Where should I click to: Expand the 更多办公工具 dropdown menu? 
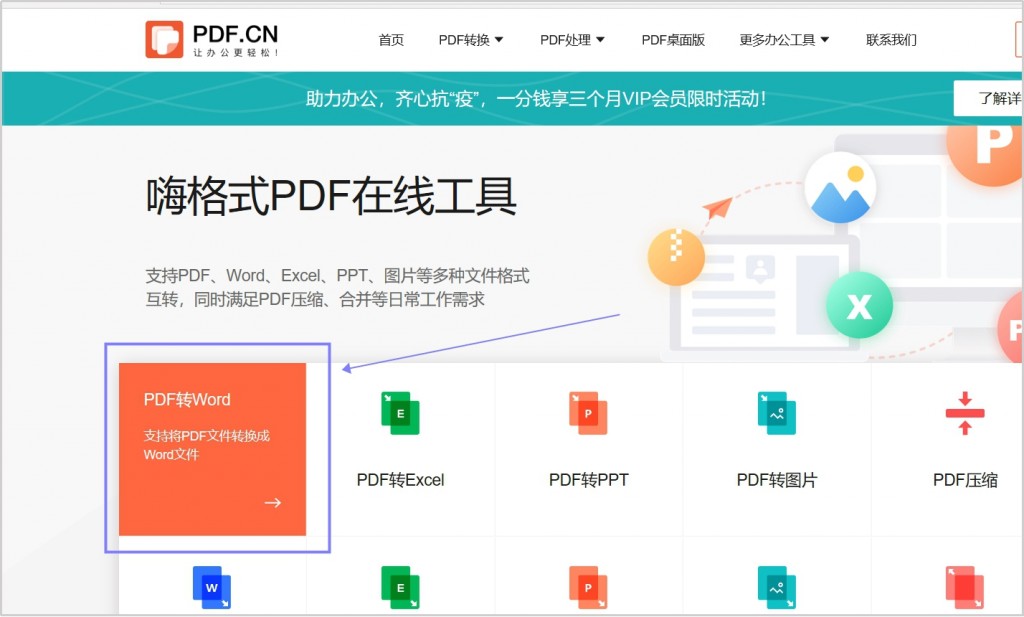click(x=784, y=40)
